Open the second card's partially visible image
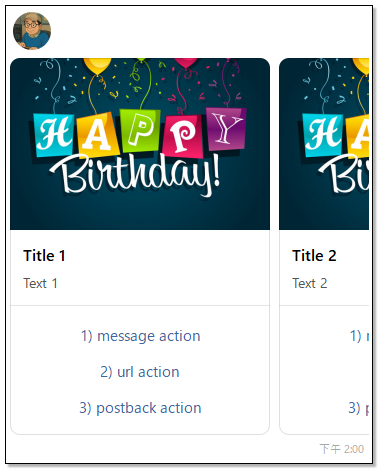The image size is (379, 470). pos(324,144)
